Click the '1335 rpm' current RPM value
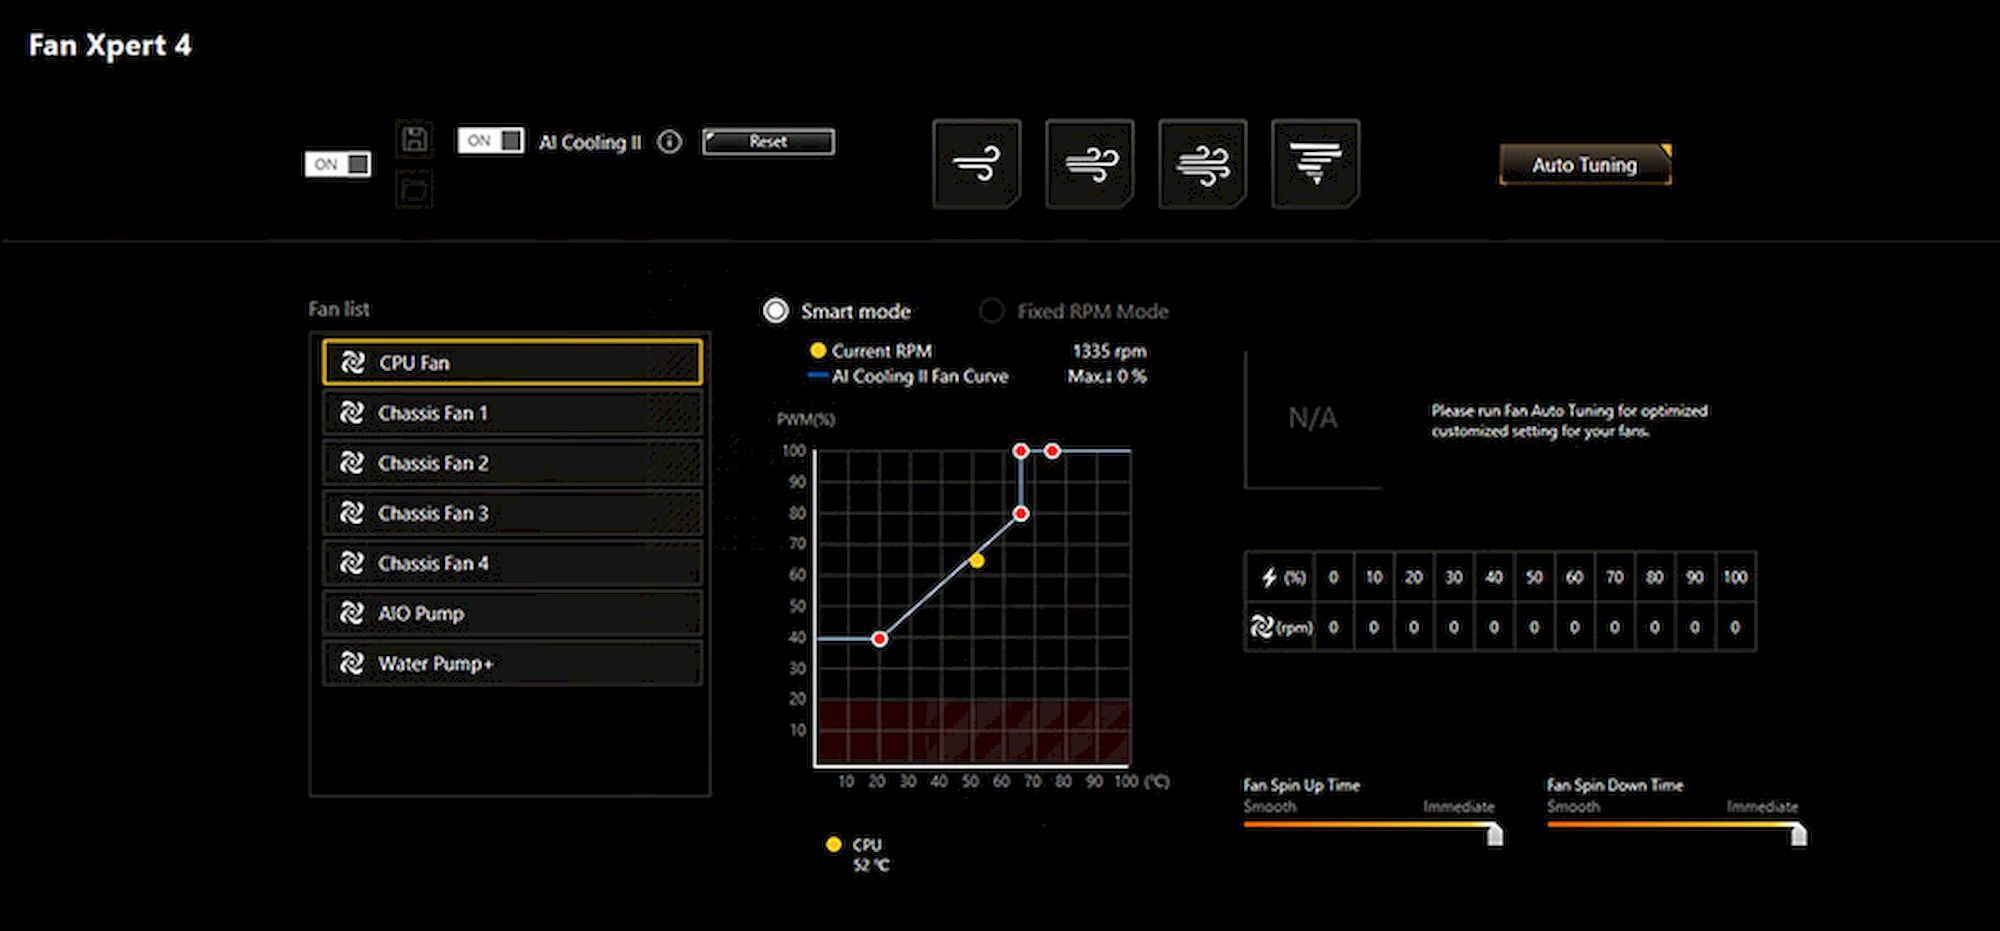Image resolution: width=2000 pixels, height=931 pixels. click(1109, 351)
